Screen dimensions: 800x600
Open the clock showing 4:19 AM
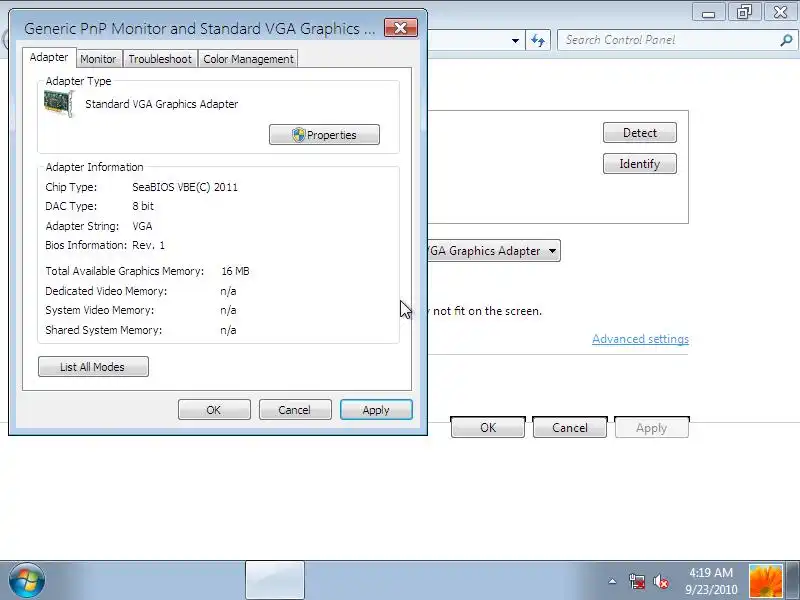coord(711,581)
